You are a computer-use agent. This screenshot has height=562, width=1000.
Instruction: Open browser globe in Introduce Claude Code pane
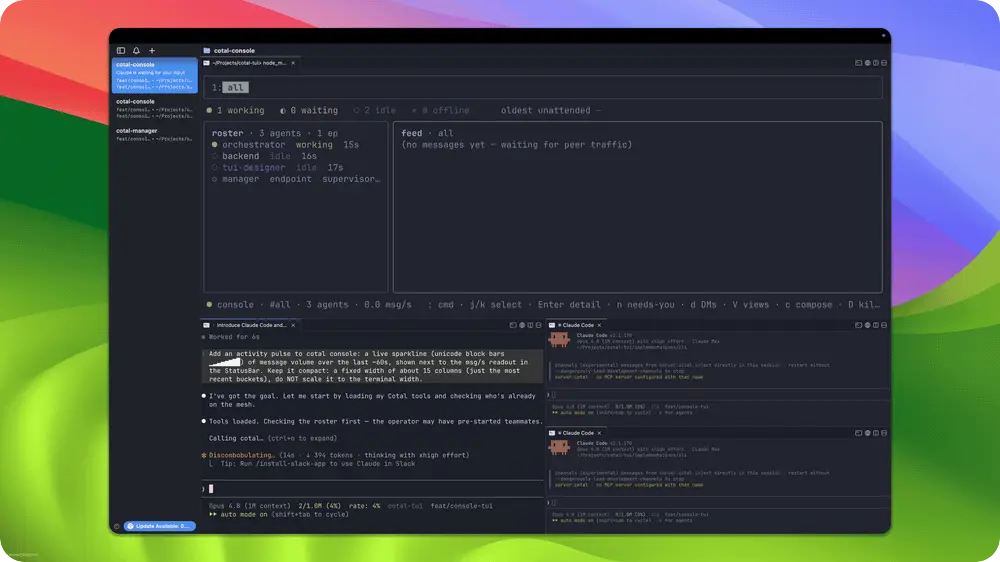(x=522, y=325)
